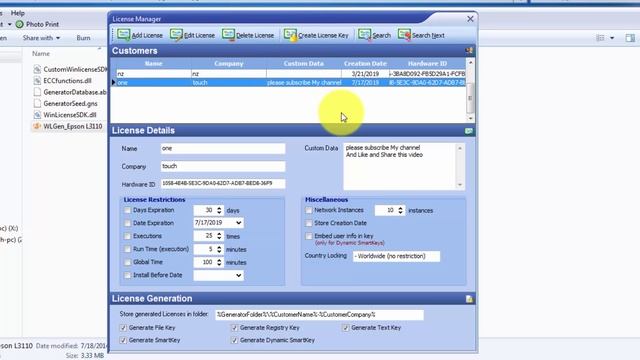
Task: Click the Explorer Name column header
Action: coord(41,53)
